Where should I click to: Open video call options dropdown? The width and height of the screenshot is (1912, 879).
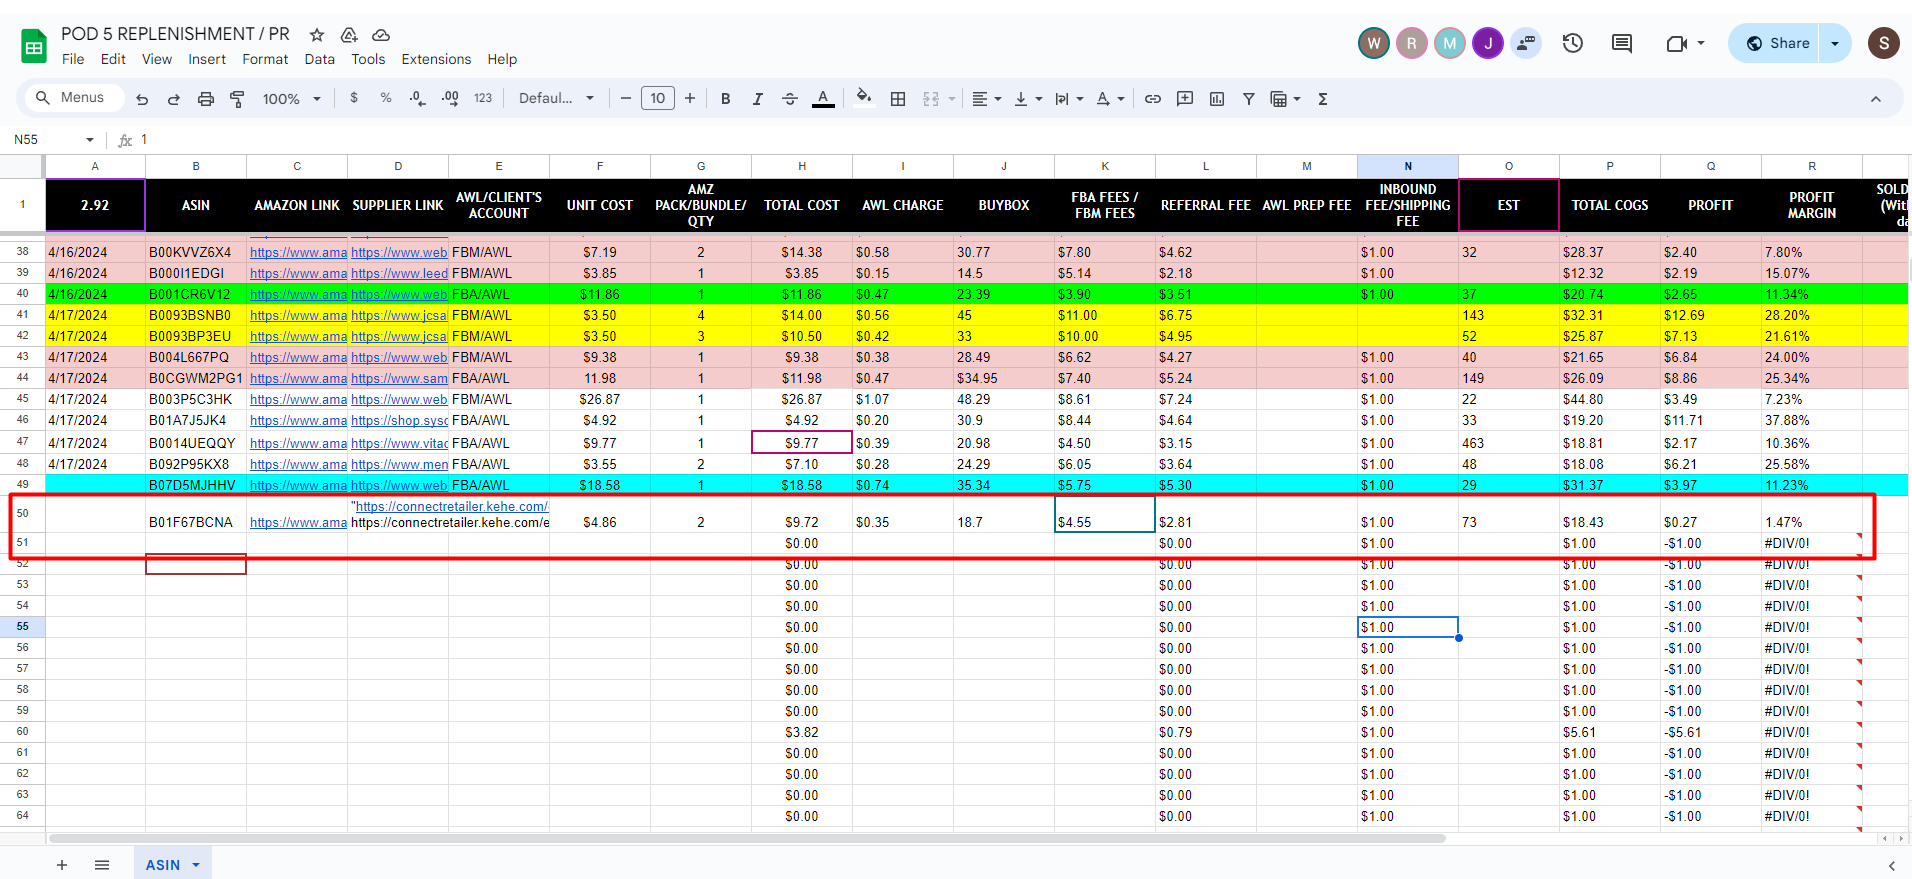1701,43
